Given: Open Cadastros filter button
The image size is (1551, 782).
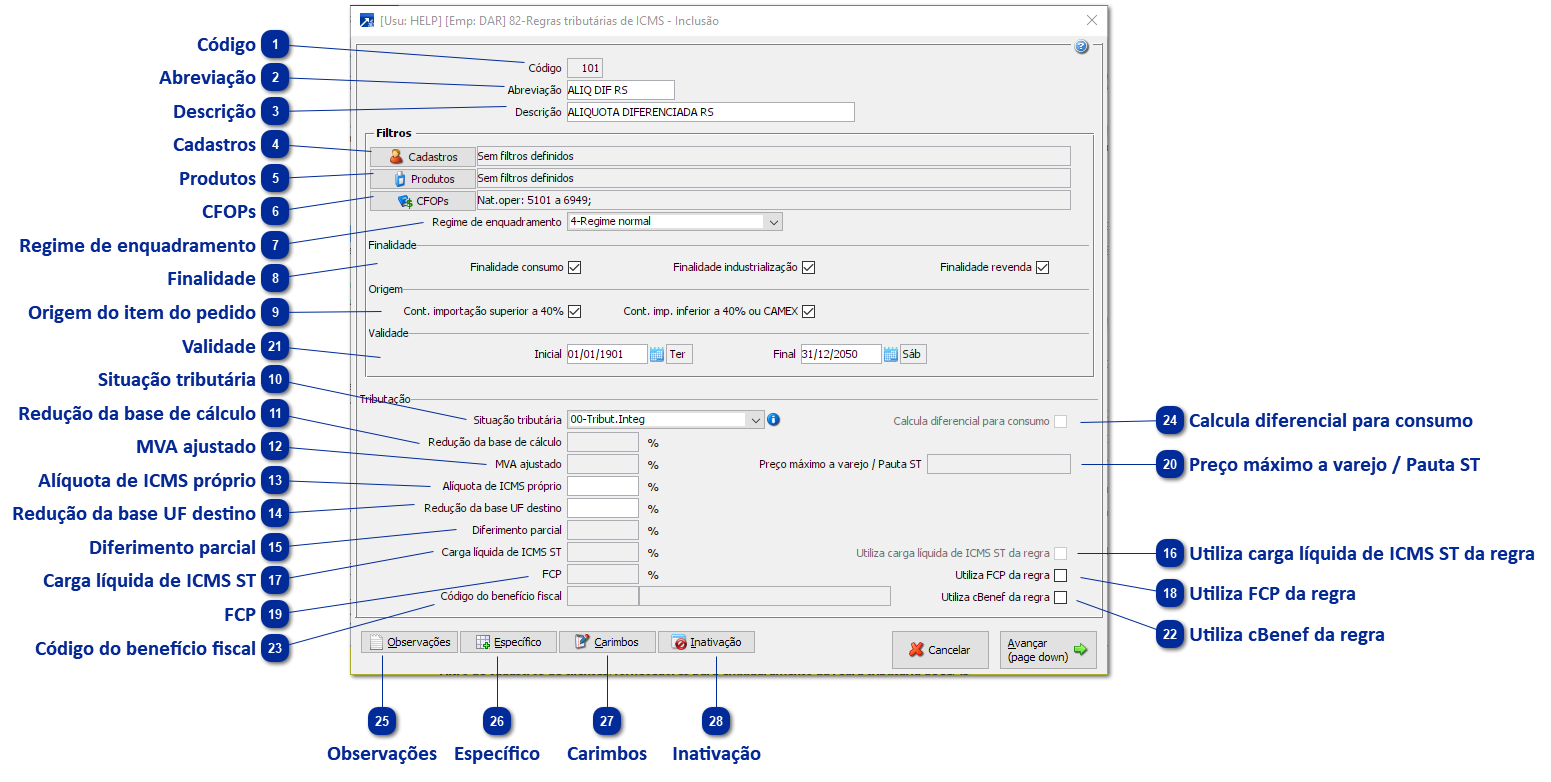Looking at the screenshot, I should 423,156.
